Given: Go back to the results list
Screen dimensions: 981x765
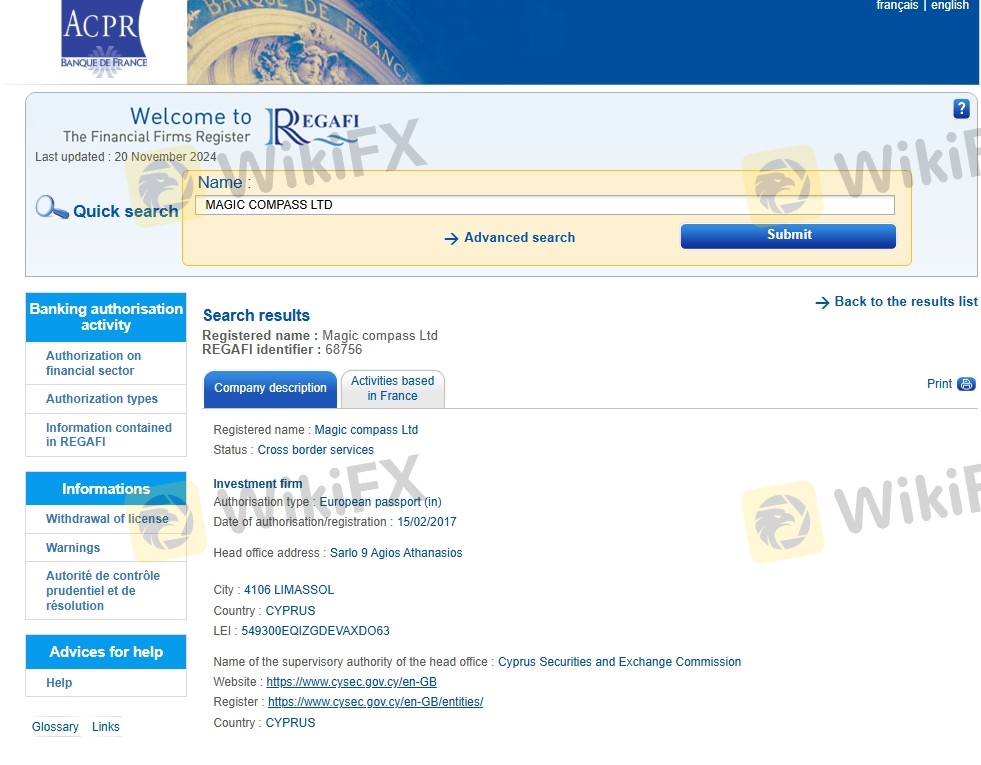Looking at the screenshot, I should click(x=905, y=301).
